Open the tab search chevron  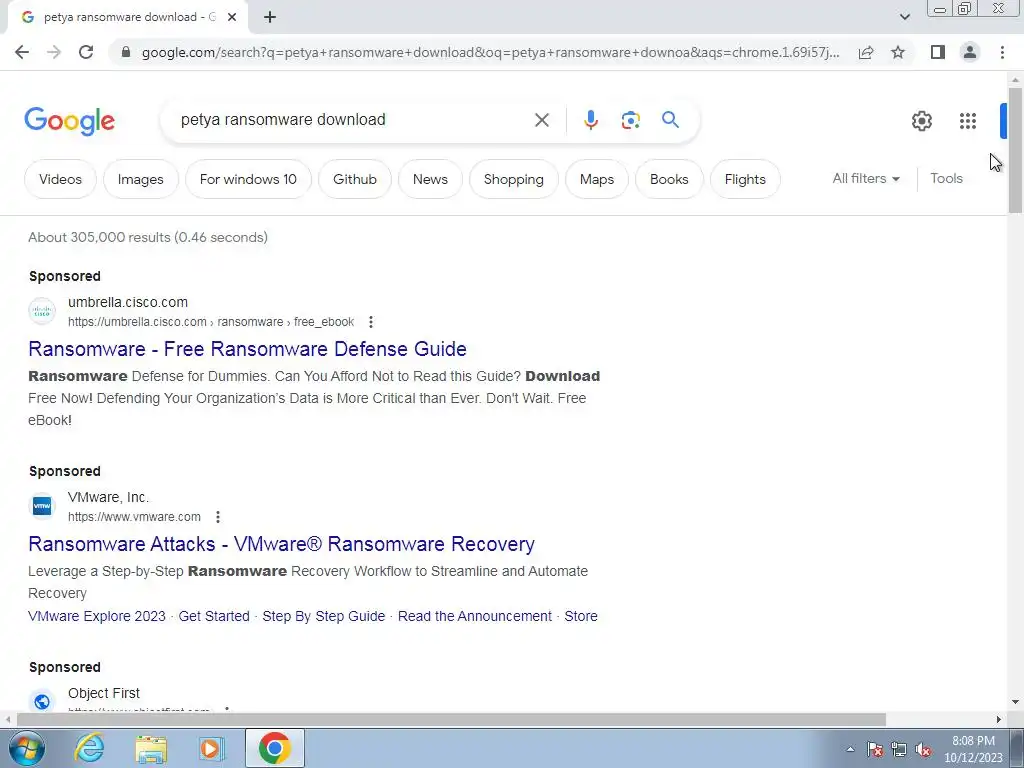coord(904,17)
